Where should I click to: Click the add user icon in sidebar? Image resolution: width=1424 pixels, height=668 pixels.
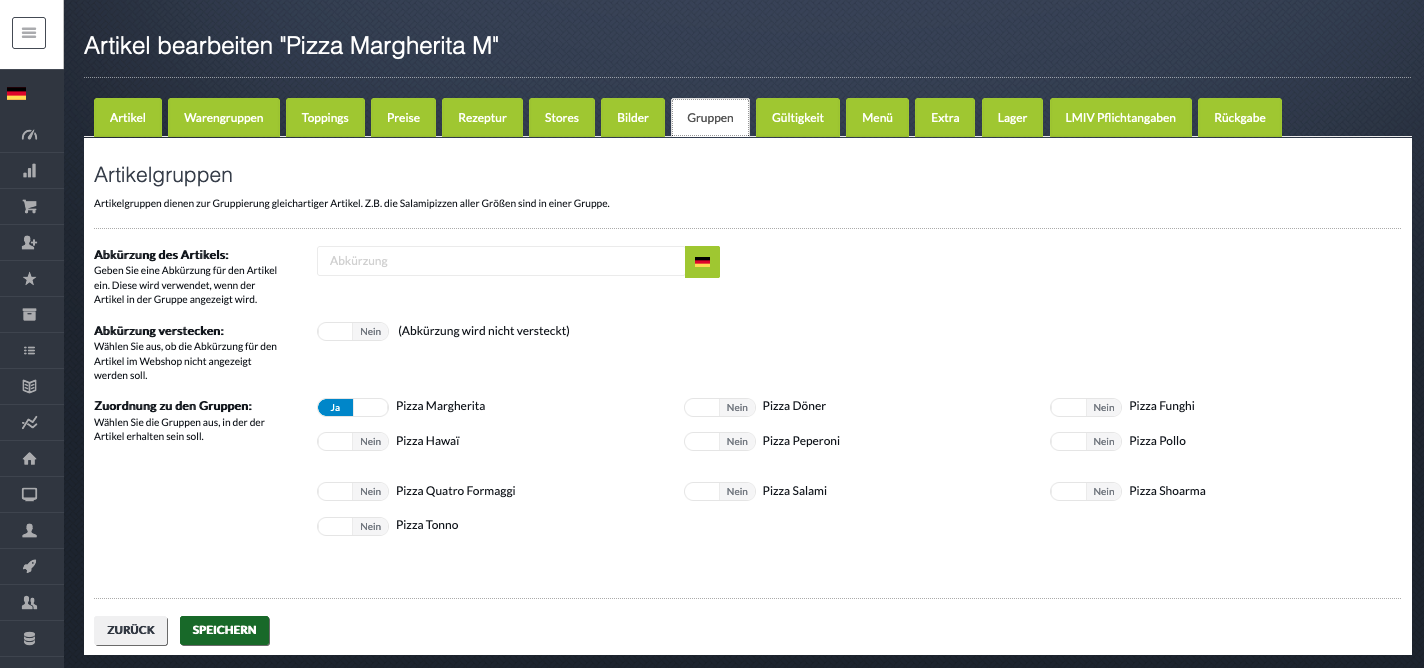(x=29, y=243)
